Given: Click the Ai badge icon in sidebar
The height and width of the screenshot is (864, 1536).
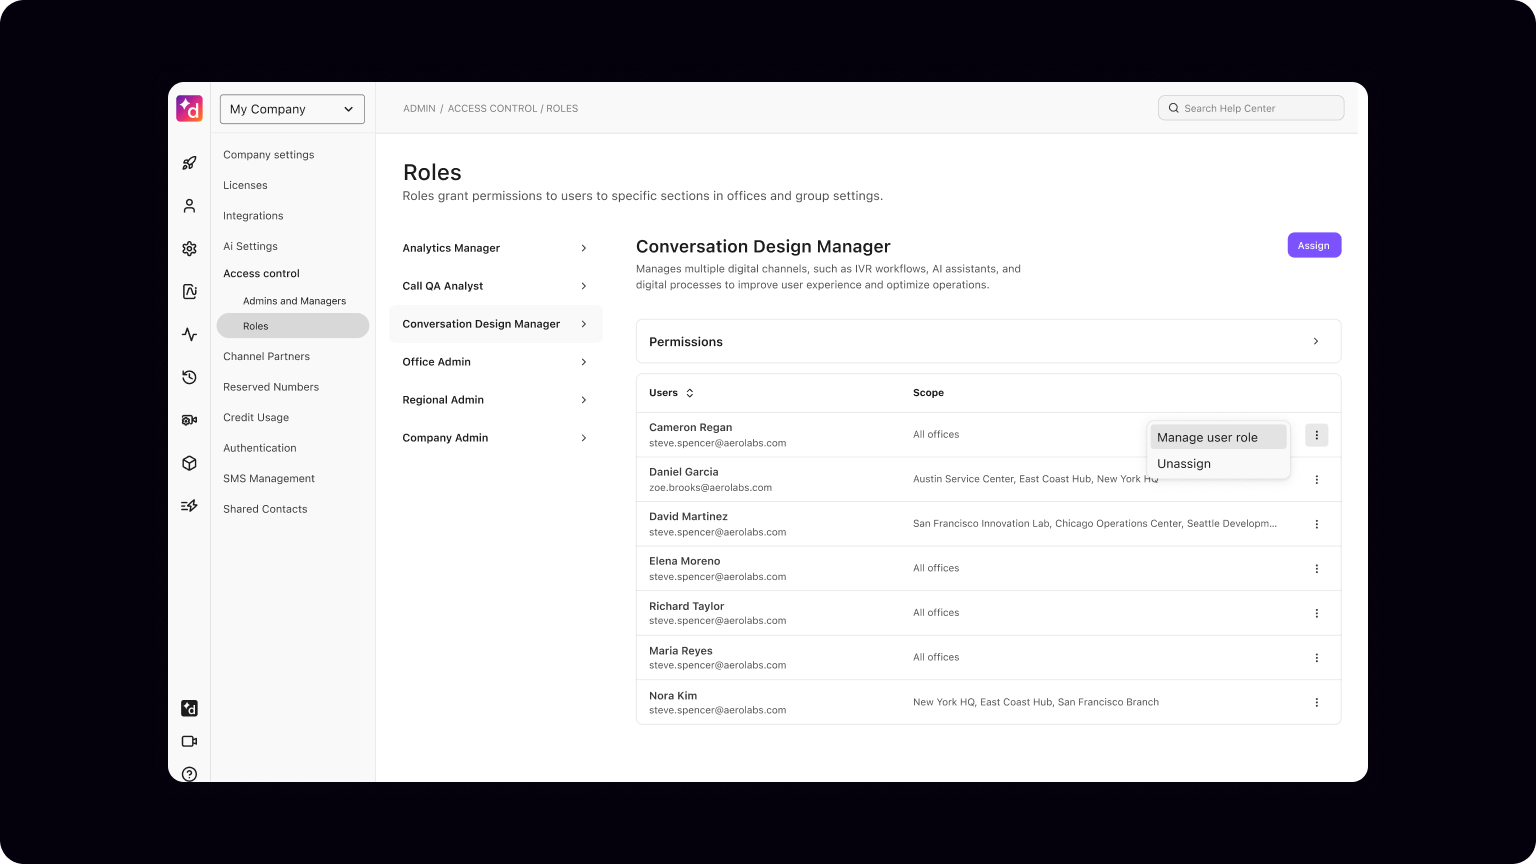Looking at the screenshot, I should [189, 291].
